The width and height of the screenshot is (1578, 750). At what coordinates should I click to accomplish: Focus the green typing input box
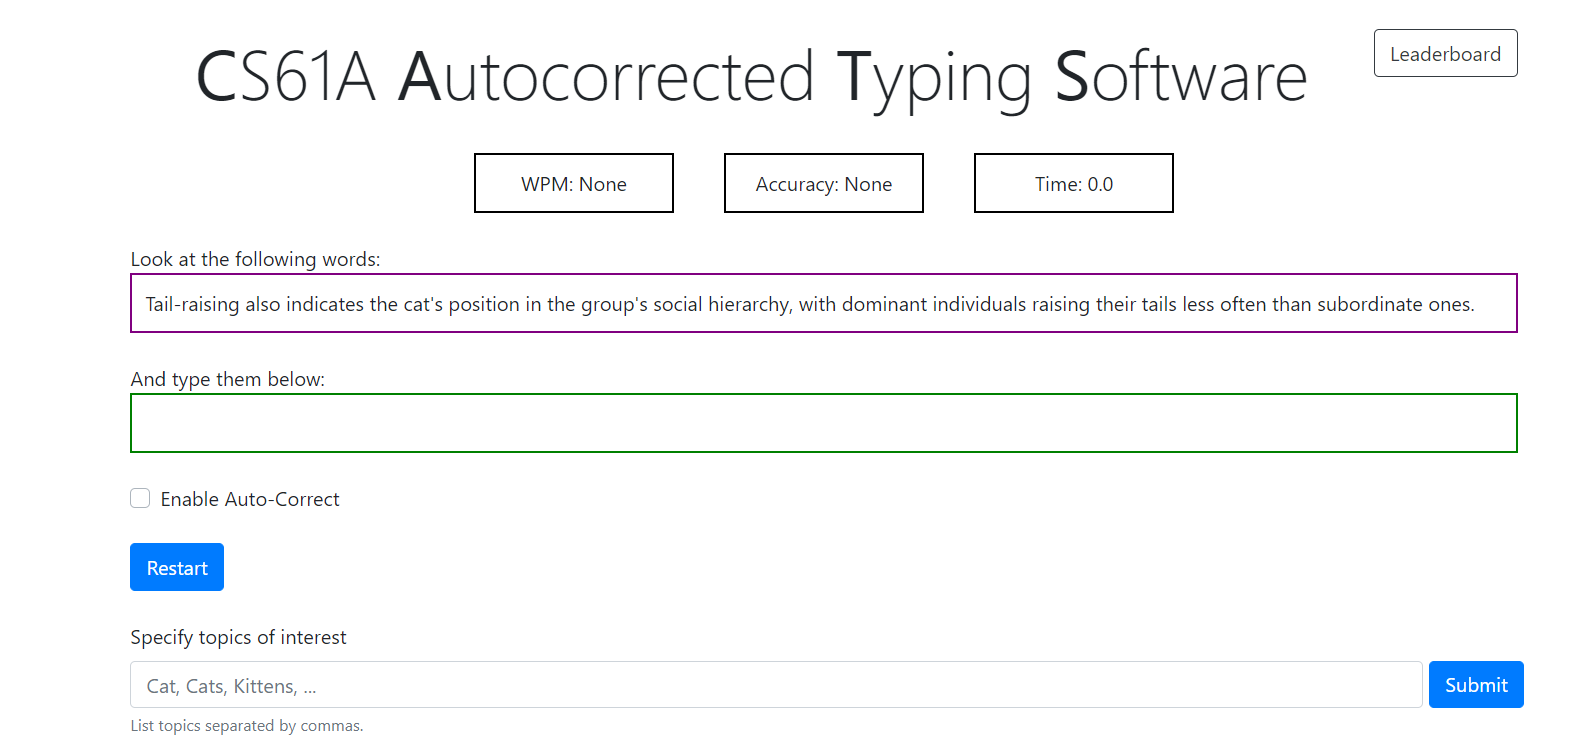(823, 423)
